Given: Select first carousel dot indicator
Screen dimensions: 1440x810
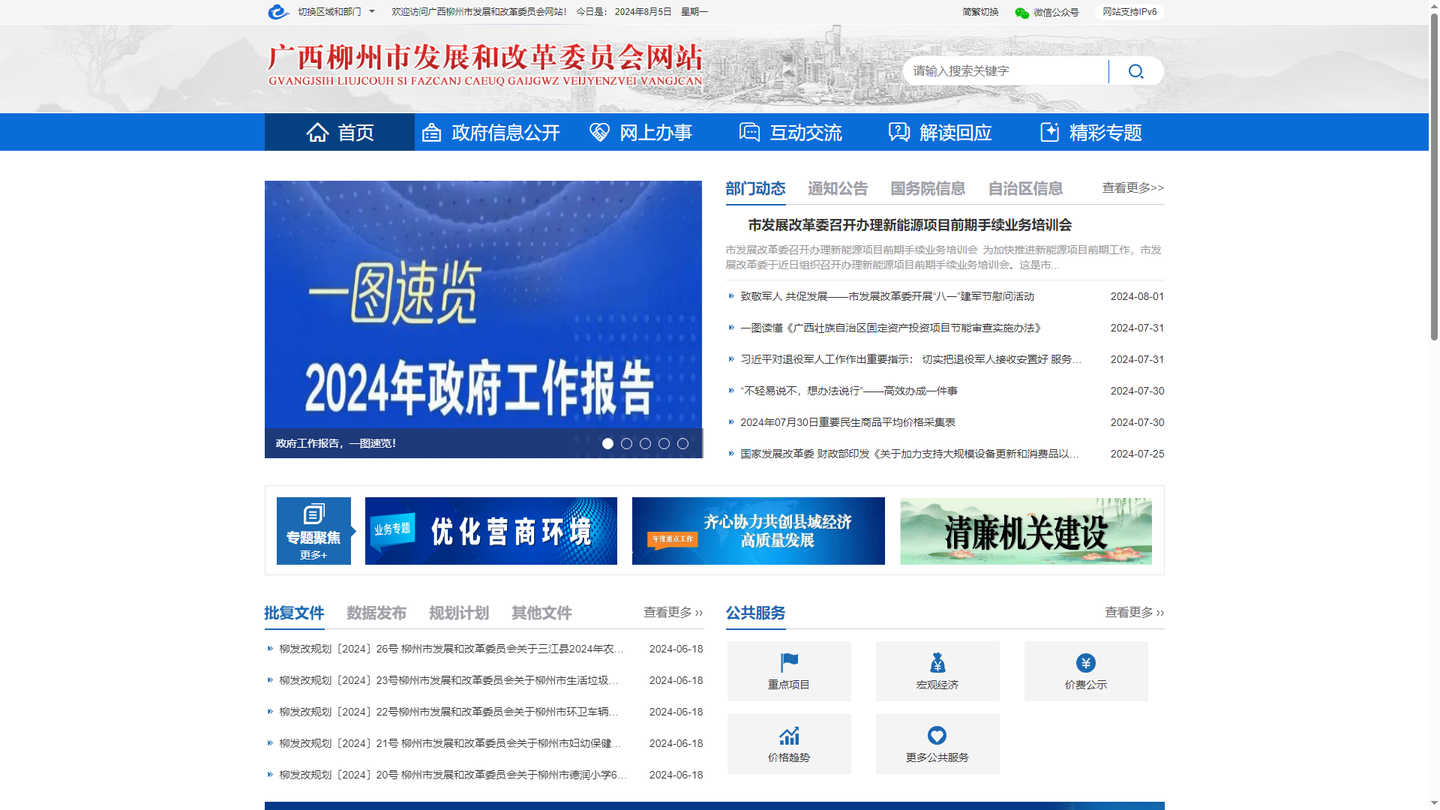Looking at the screenshot, I should (x=608, y=443).
